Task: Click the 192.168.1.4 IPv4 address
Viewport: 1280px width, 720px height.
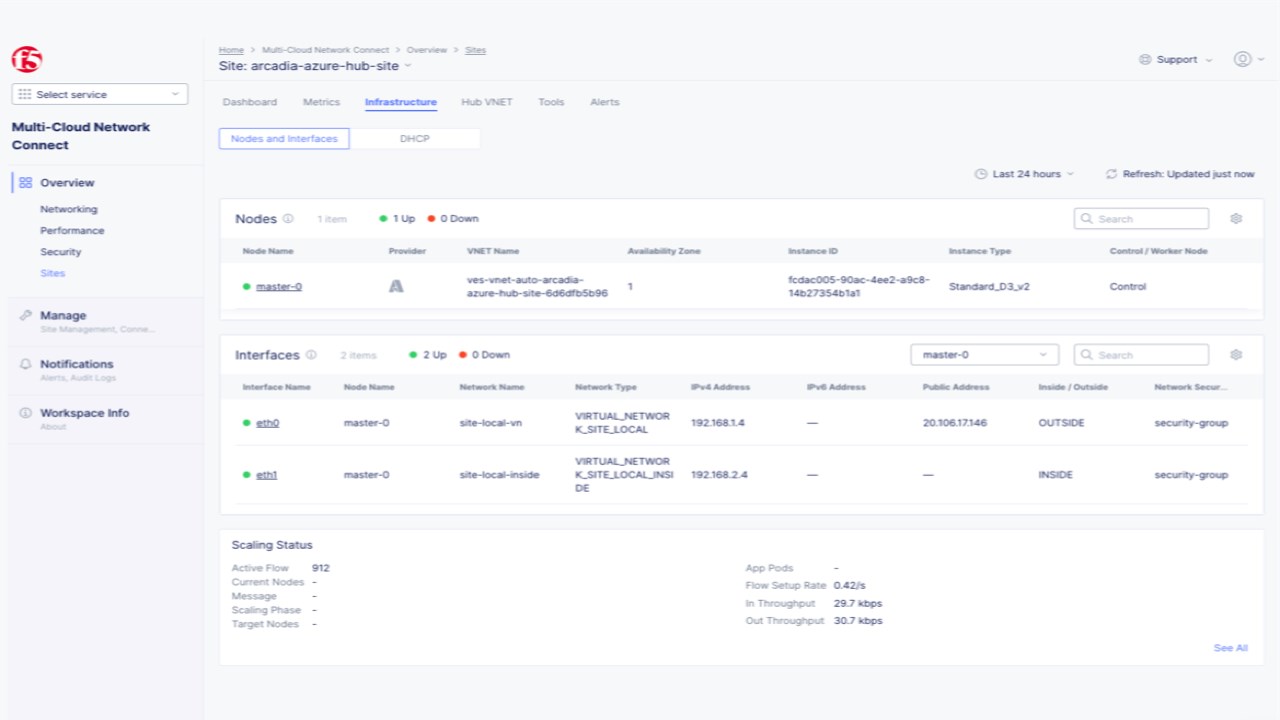Action: pos(718,423)
